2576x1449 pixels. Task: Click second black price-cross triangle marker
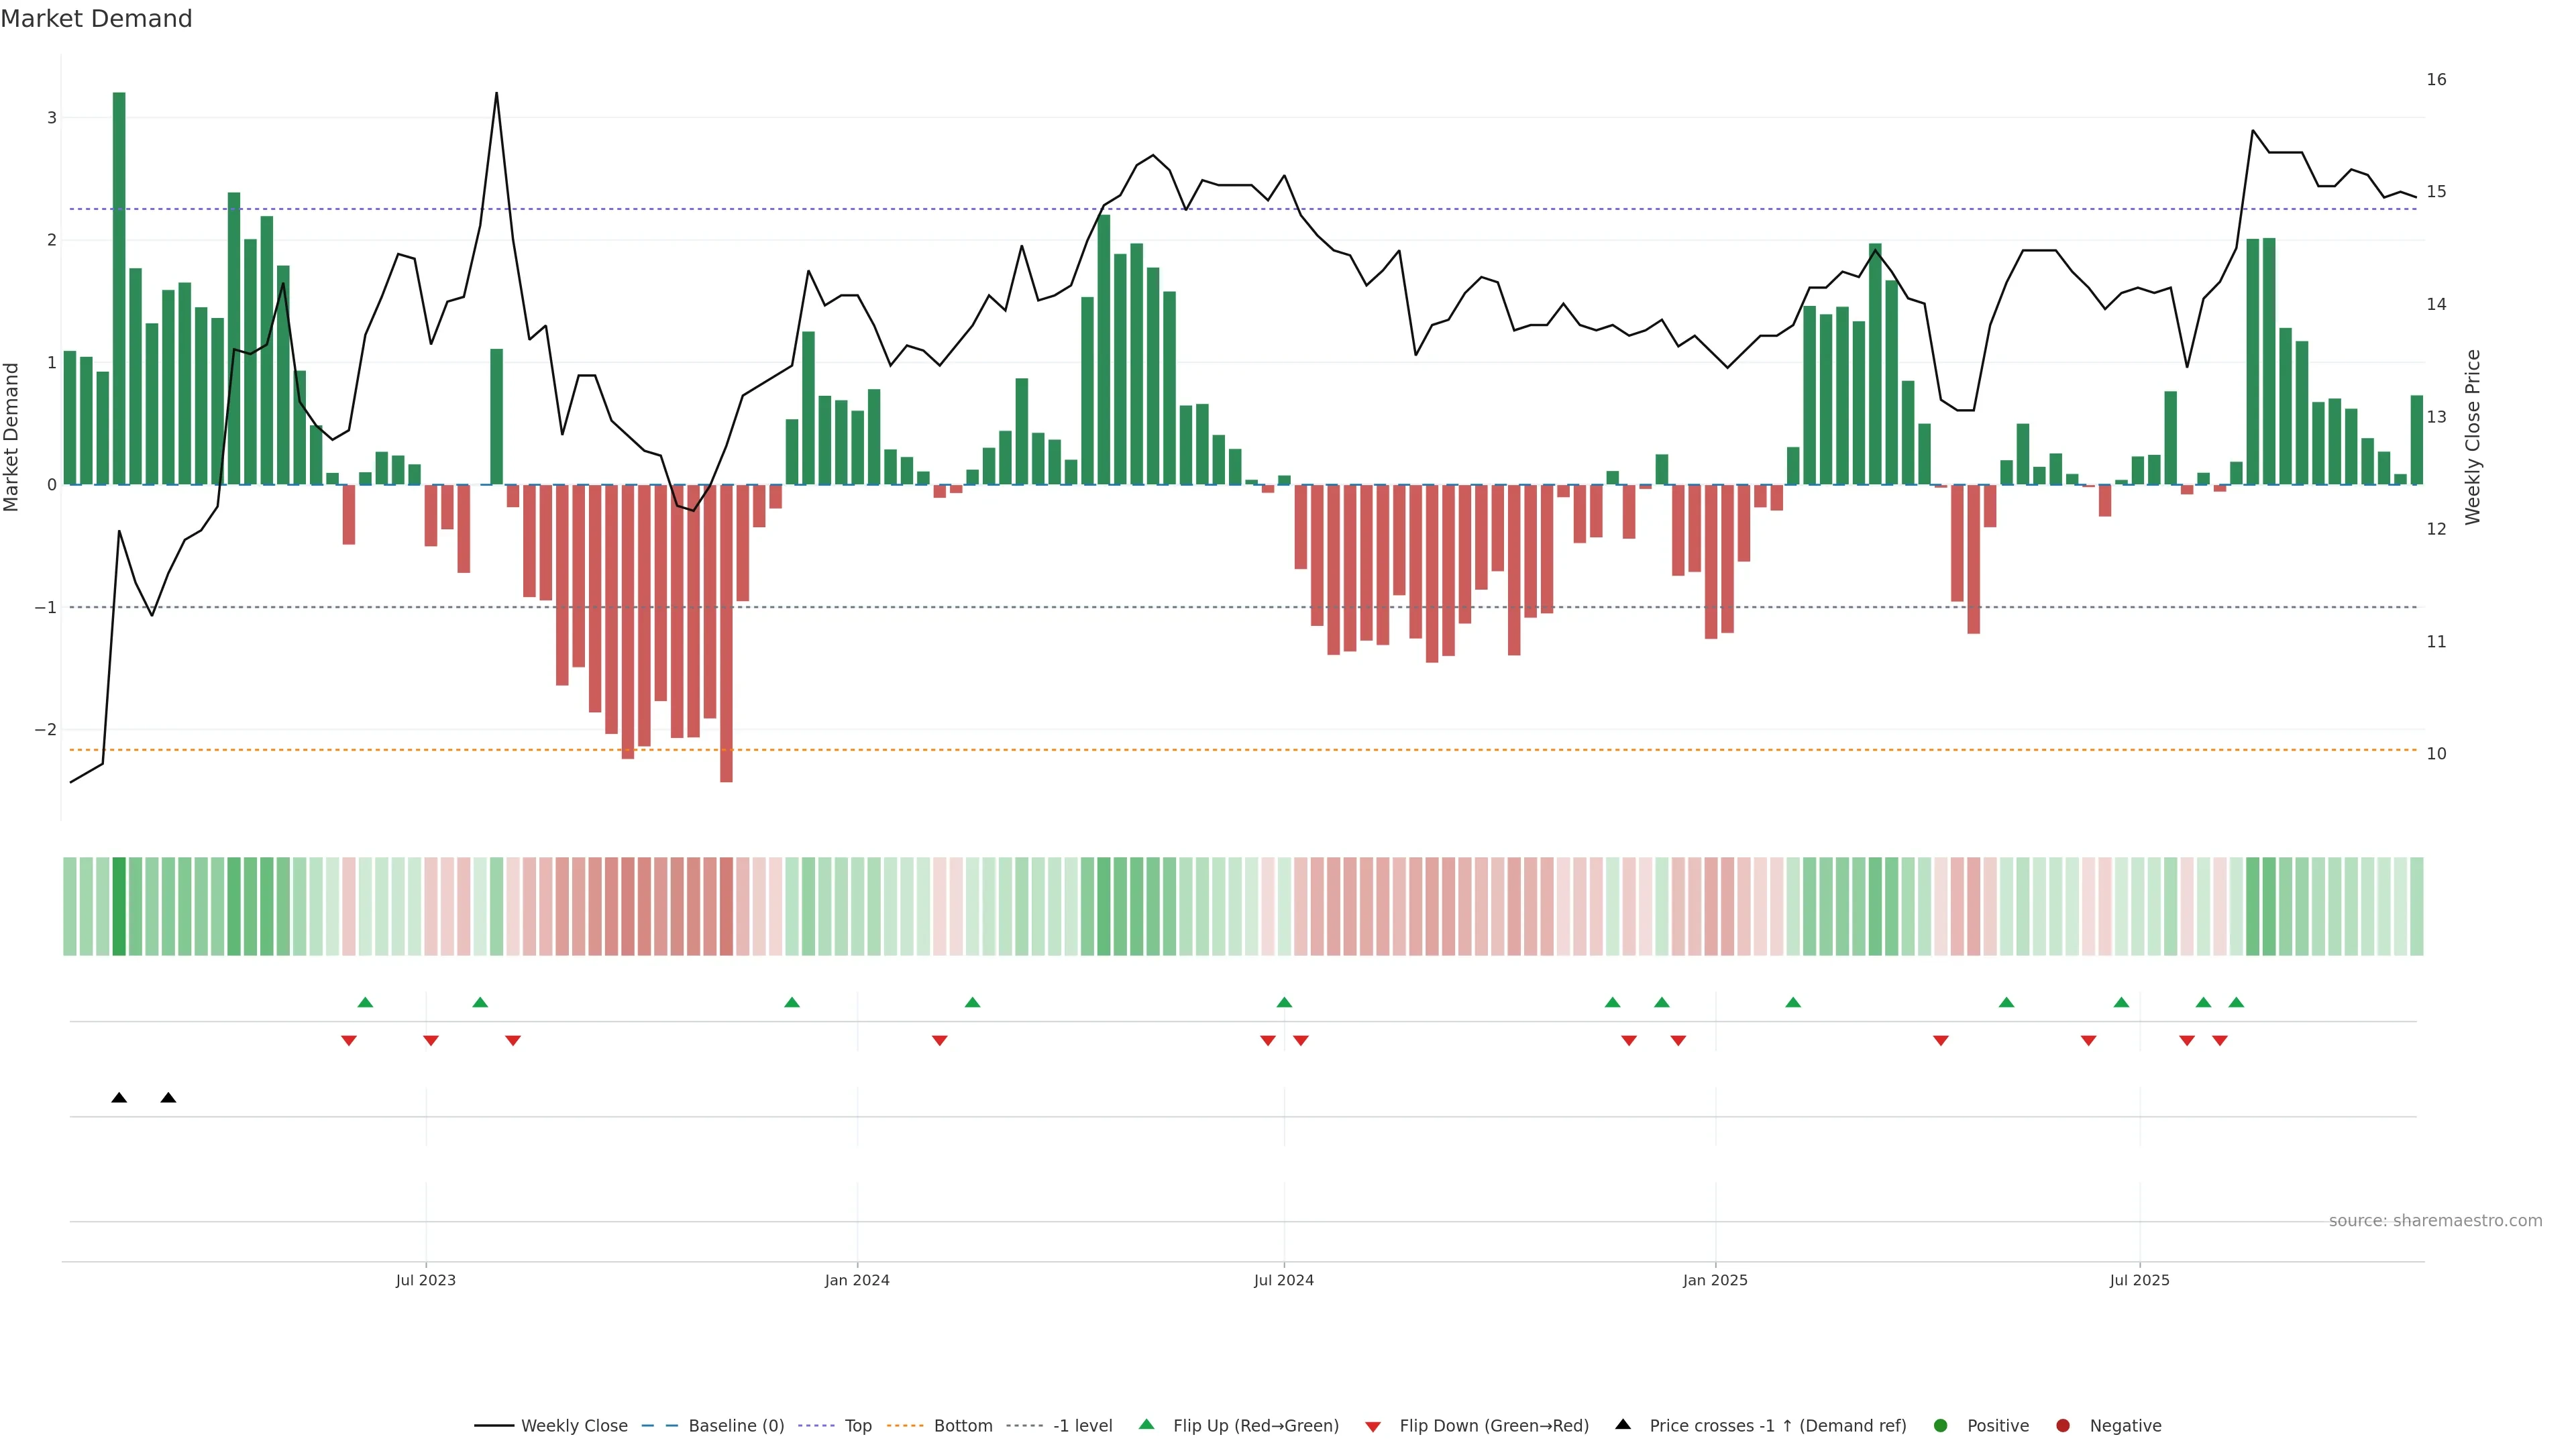pyautogui.click(x=168, y=1098)
